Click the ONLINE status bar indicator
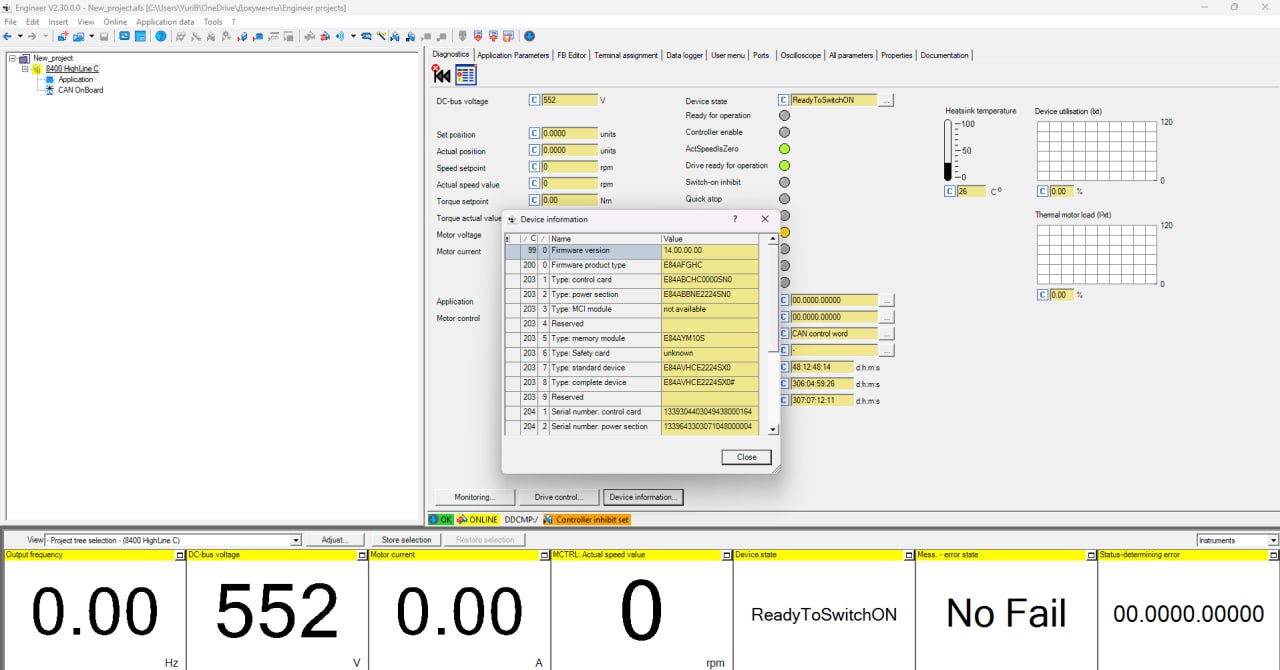Viewport: 1280px width, 670px height. point(478,520)
